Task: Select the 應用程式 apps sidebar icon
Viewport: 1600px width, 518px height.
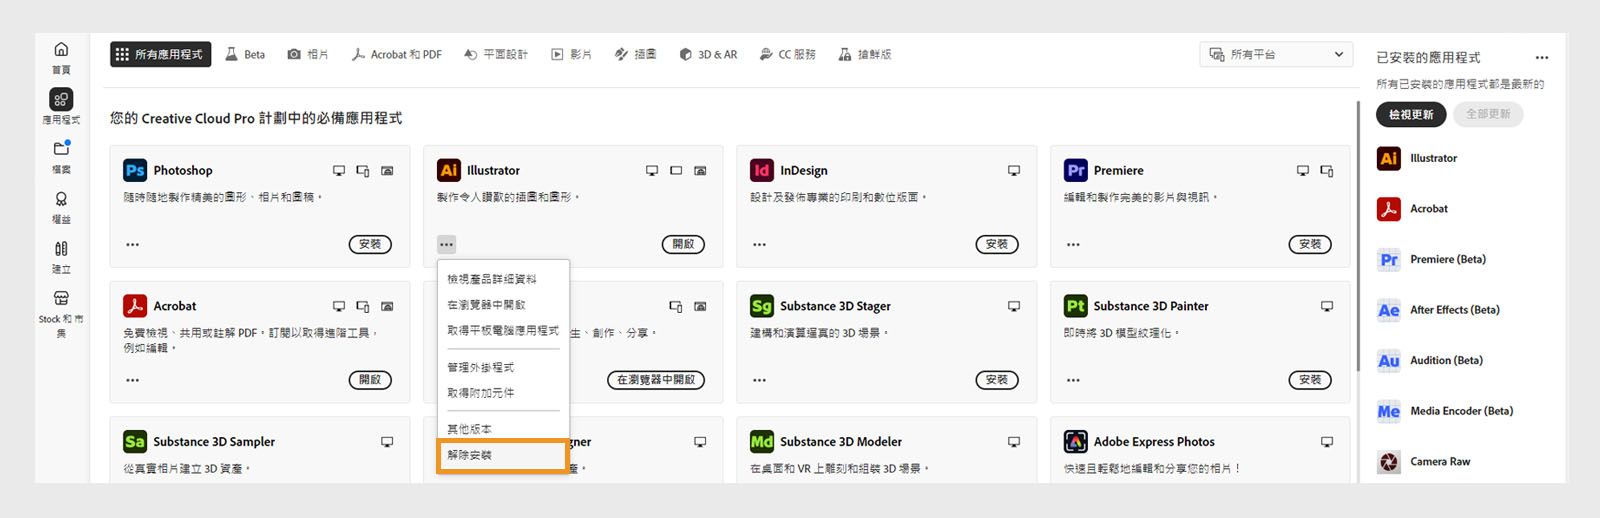Action: (61, 99)
